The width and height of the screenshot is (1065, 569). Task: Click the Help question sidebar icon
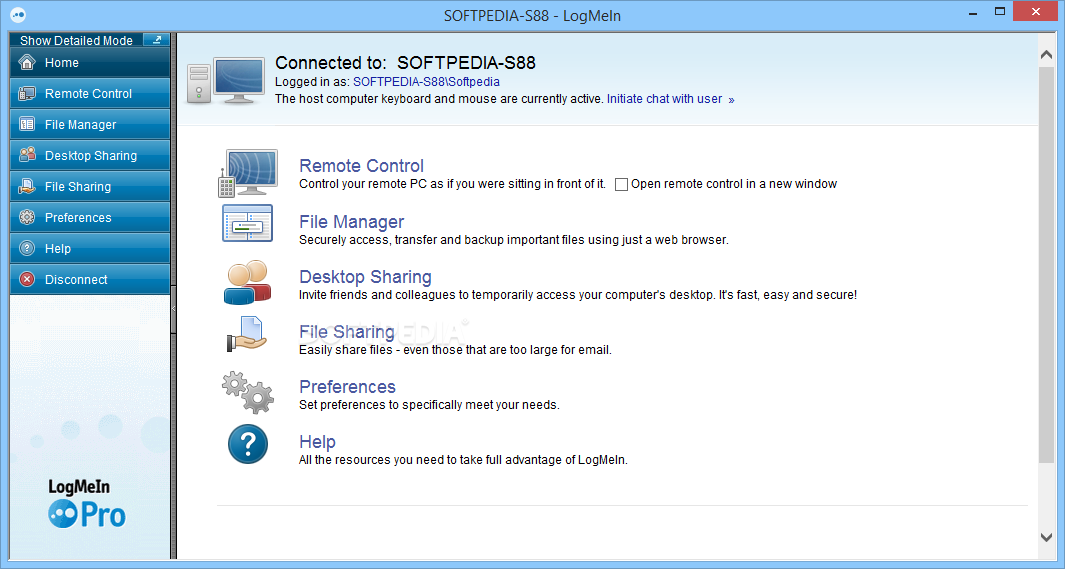27,249
